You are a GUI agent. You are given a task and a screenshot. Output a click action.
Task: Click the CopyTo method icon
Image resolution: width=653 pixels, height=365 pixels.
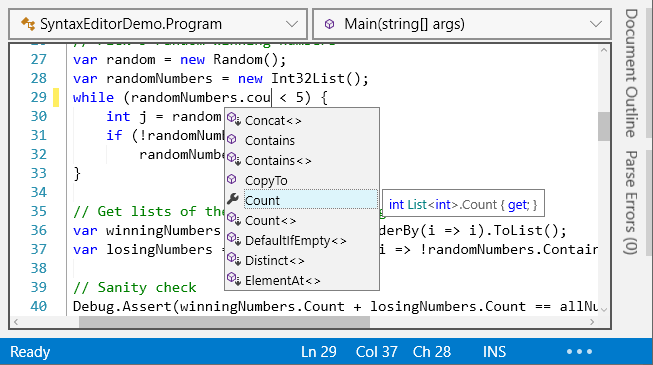[x=232, y=180]
